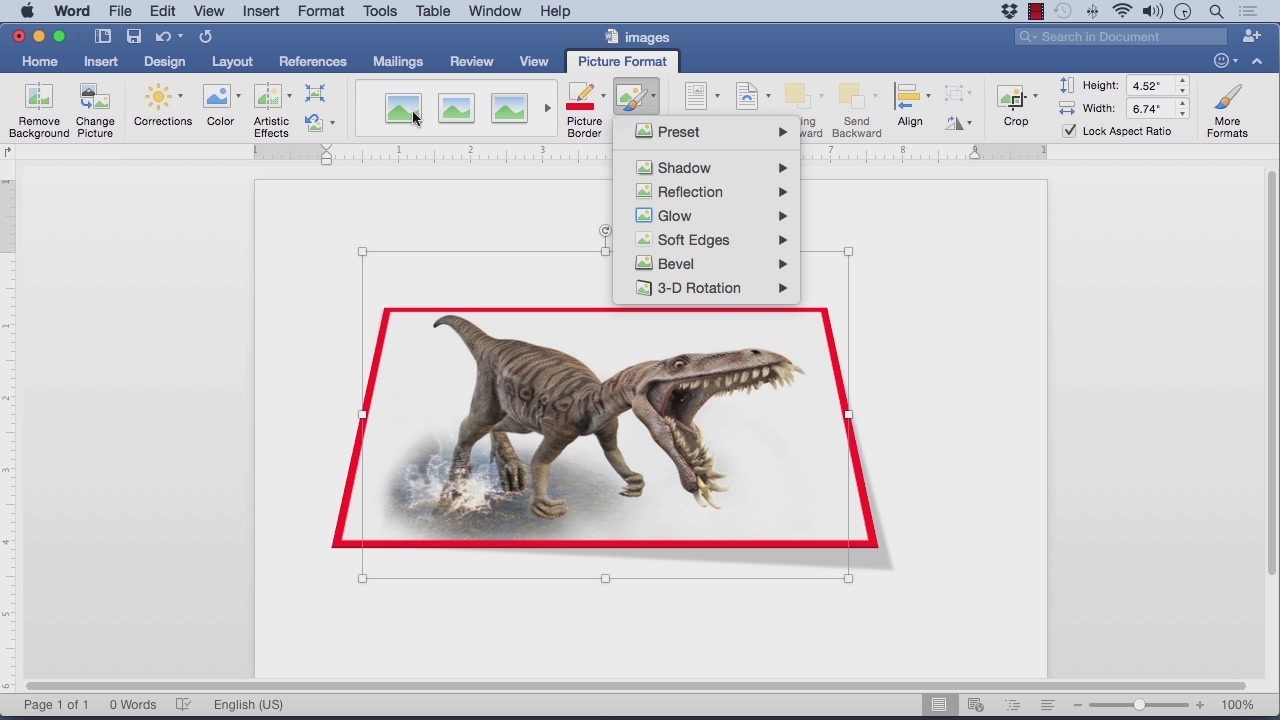Image resolution: width=1280 pixels, height=720 pixels.
Task: Click the Crop tool icon
Action: point(1012,97)
